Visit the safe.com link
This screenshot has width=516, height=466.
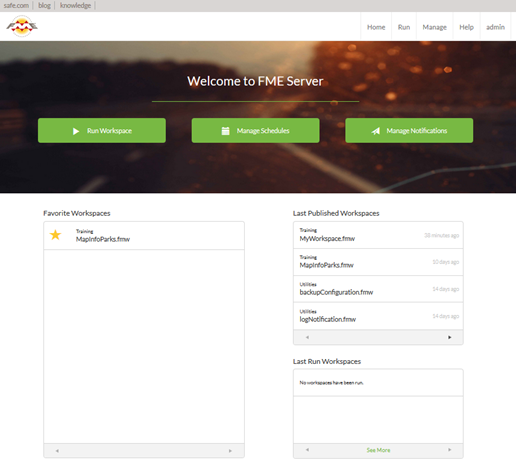pos(16,5)
